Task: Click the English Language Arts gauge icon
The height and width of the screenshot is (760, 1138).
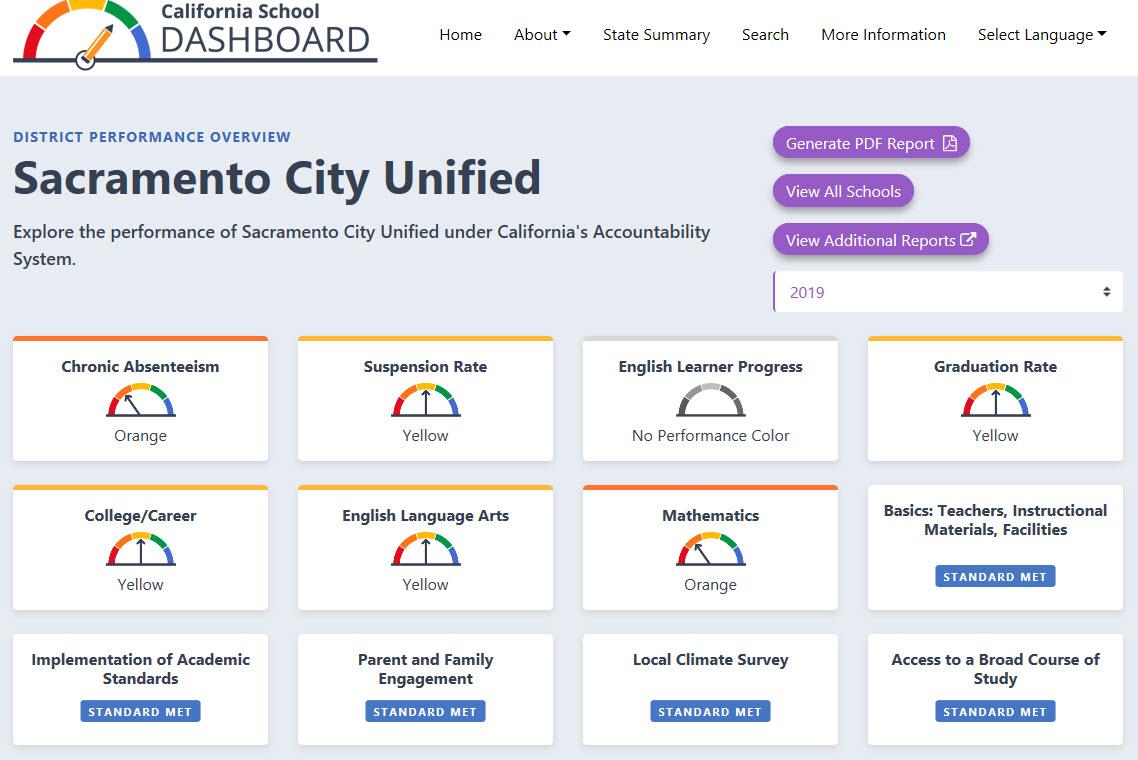Action: 426,549
